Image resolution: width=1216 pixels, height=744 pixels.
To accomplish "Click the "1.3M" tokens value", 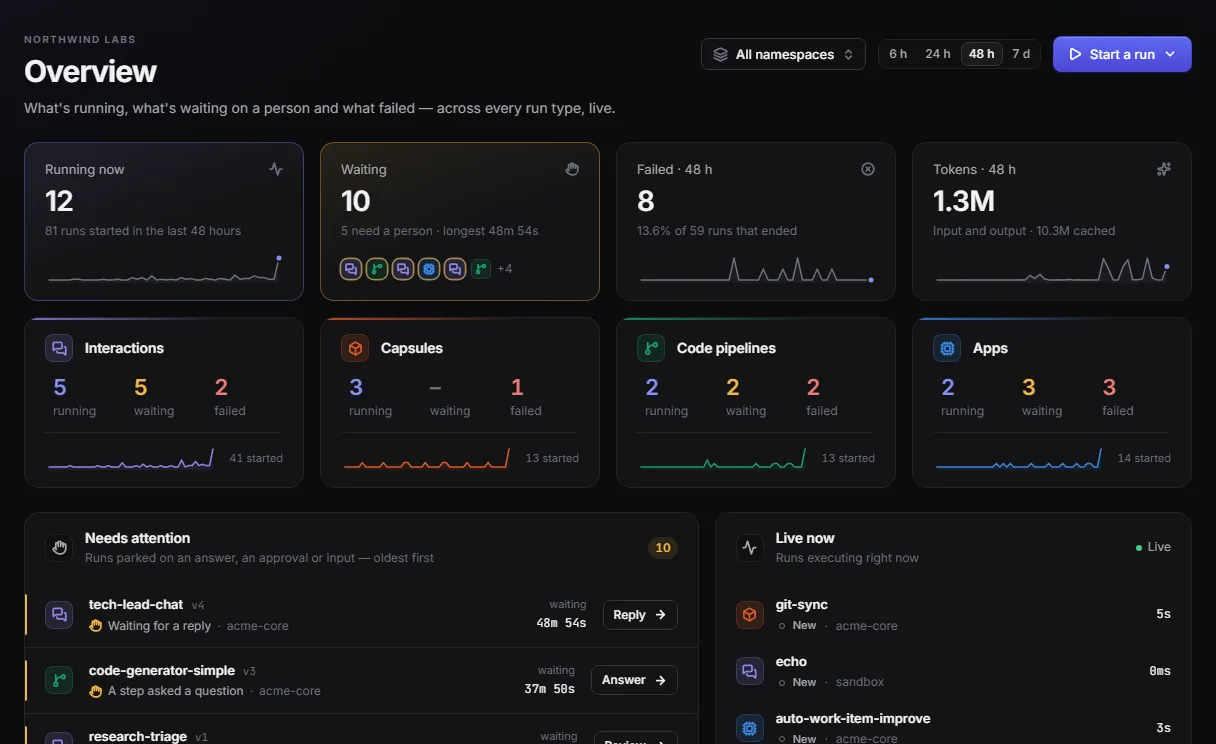I will (x=964, y=201).
